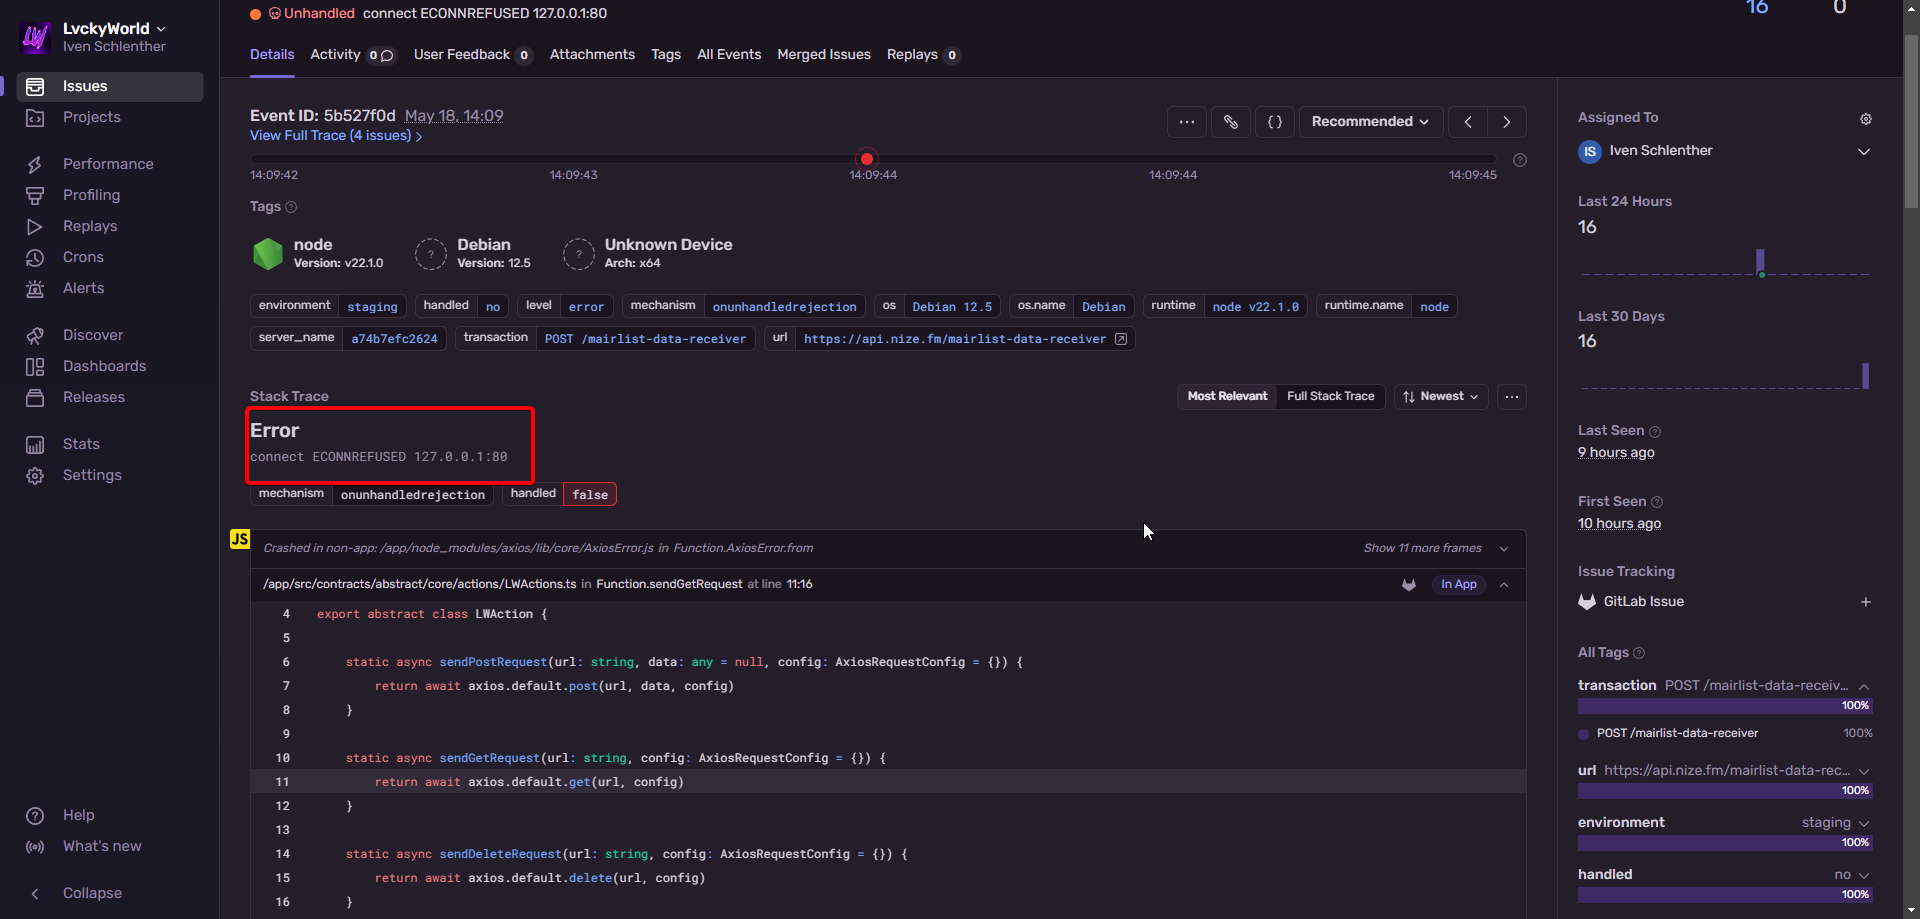
Task: Switch stack trace to Most Relevant
Action: pos(1227,397)
